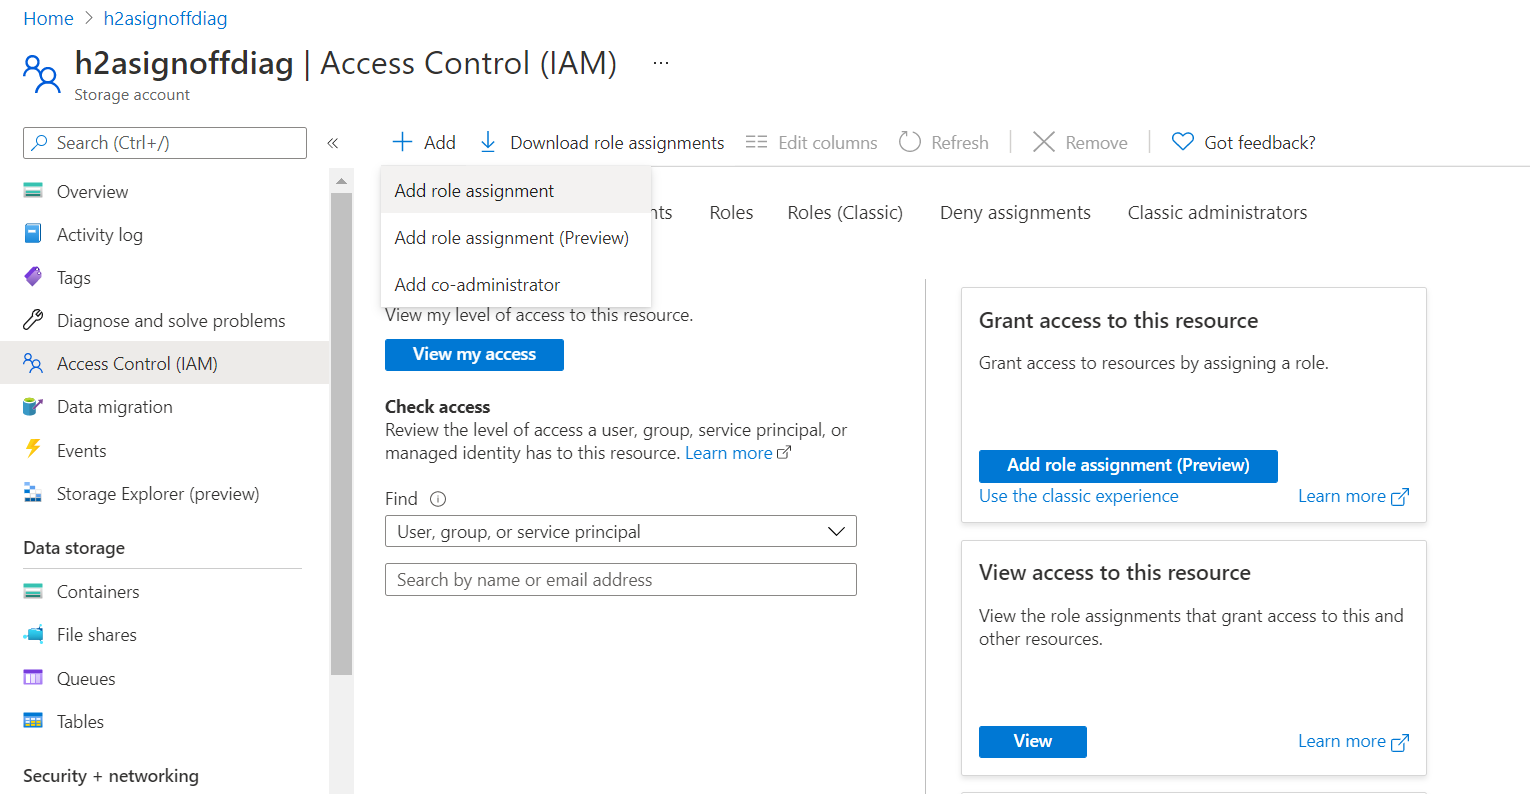Image resolution: width=1530 pixels, height=794 pixels.
Task: Select Add role assignment (Preview) menu entry
Action: (511, 238)
